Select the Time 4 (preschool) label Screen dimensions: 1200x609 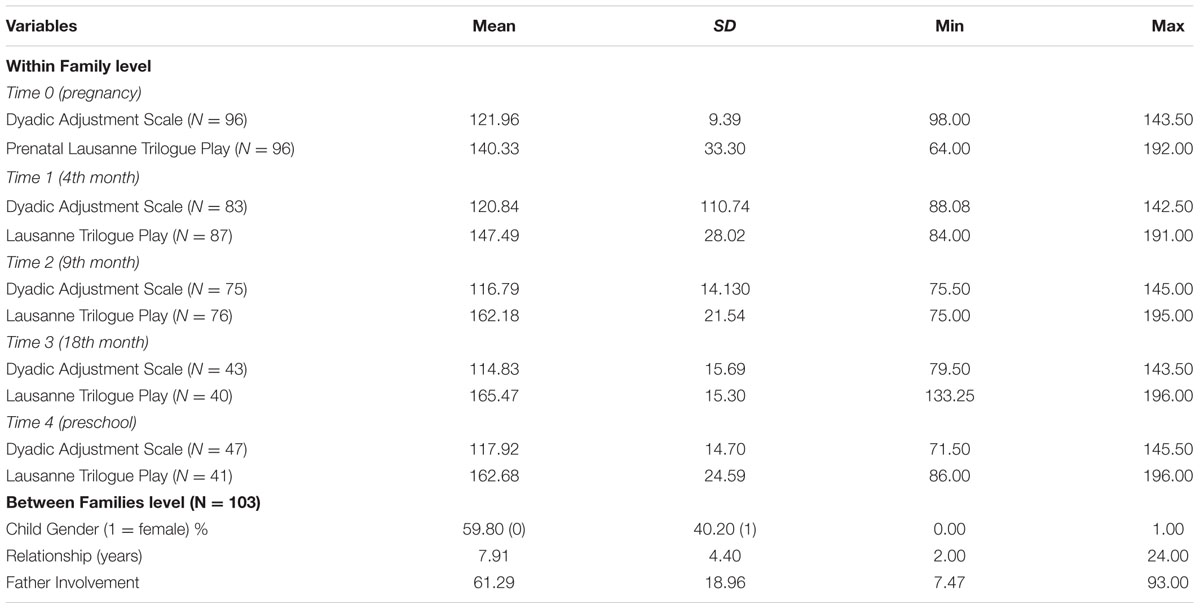(x=69, y=424)
